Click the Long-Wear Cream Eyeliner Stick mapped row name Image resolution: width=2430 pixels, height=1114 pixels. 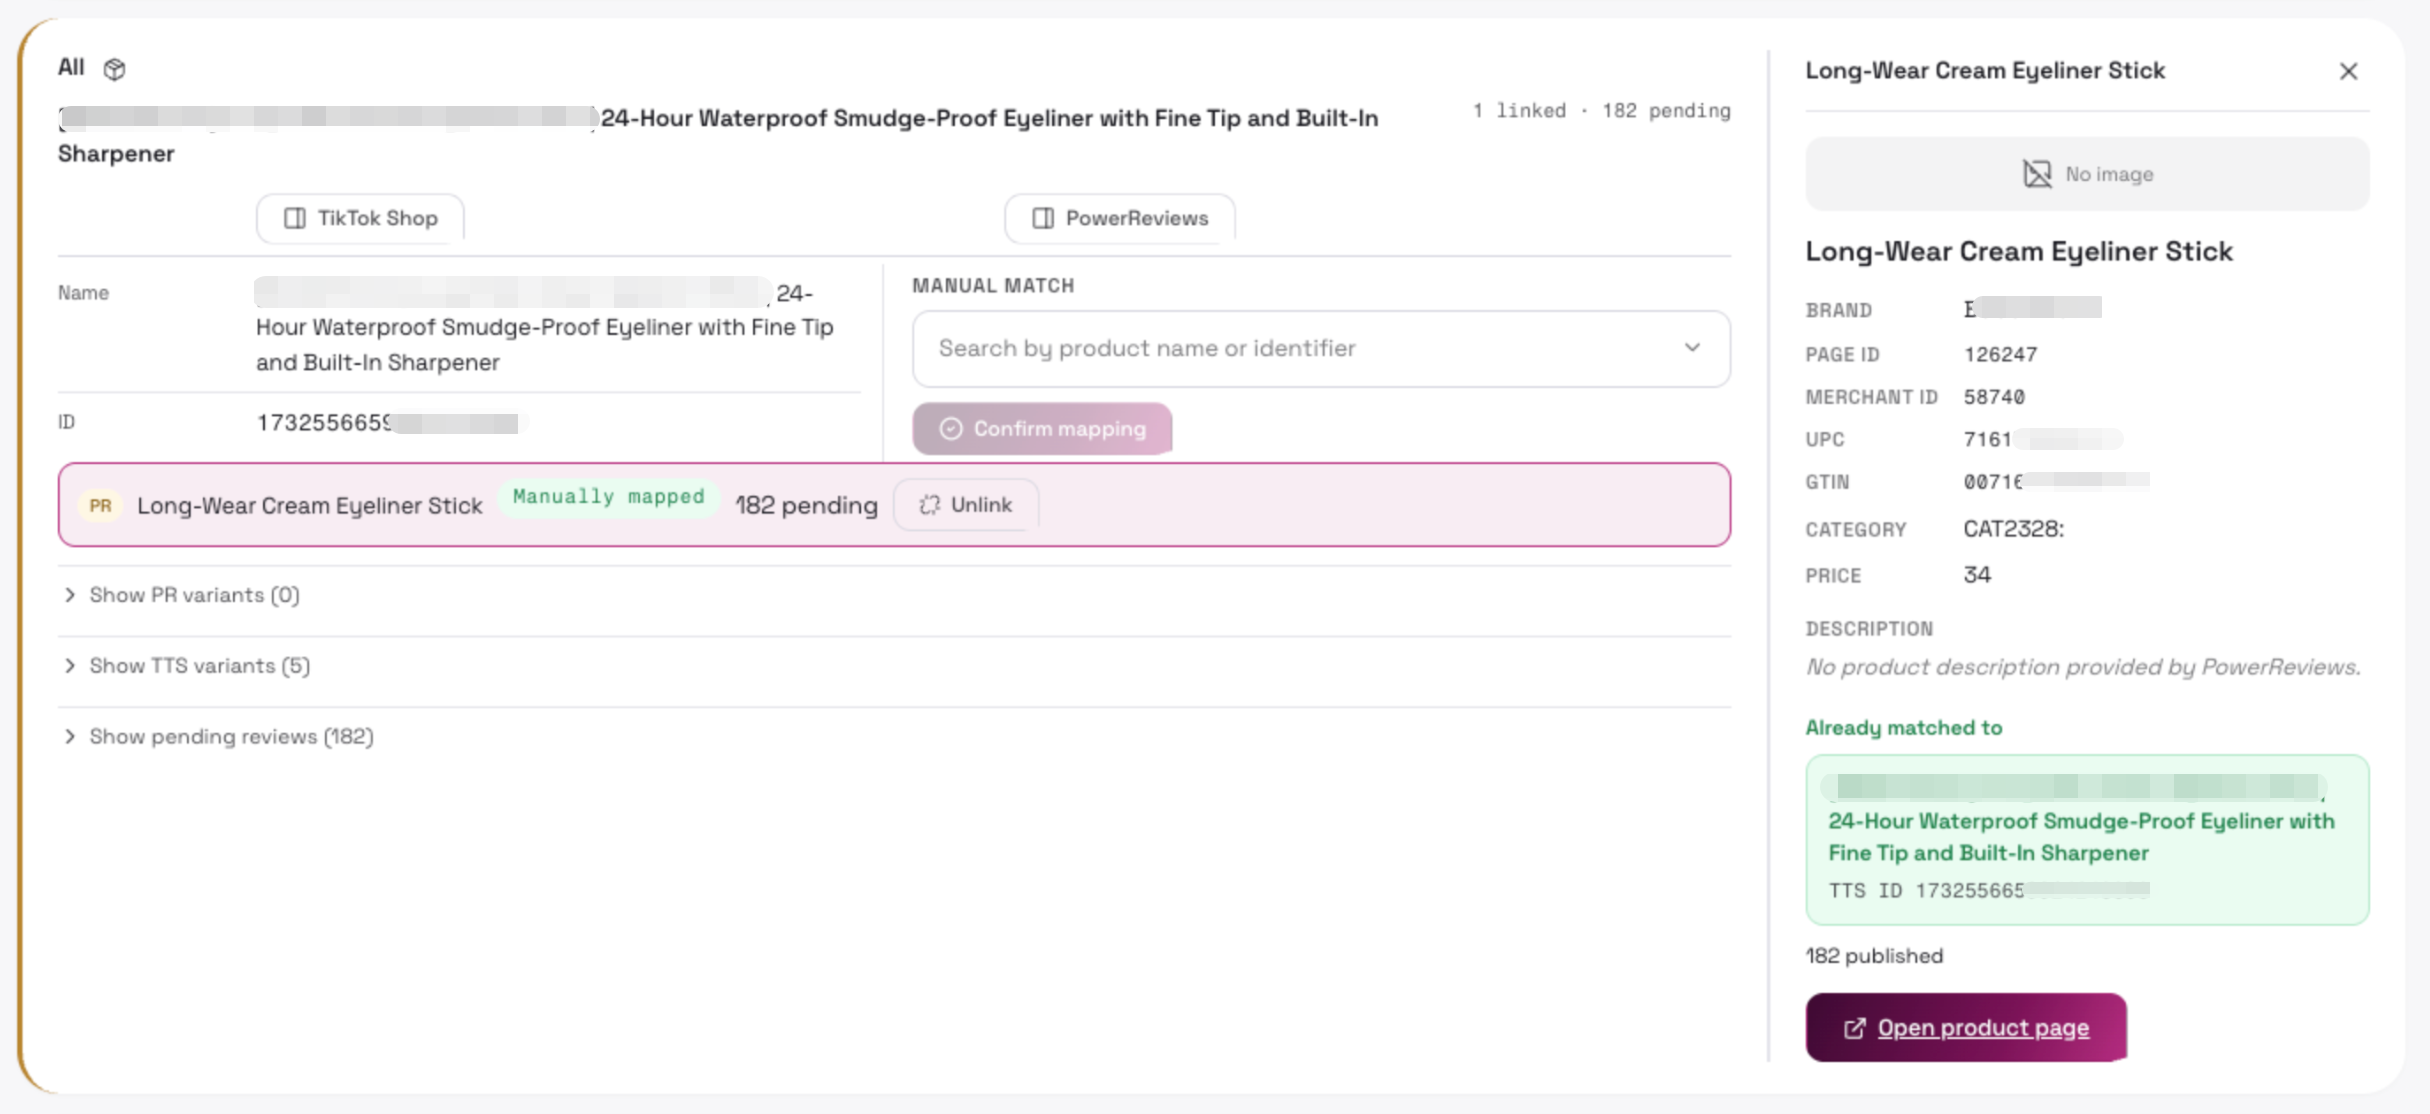point(310,505)
